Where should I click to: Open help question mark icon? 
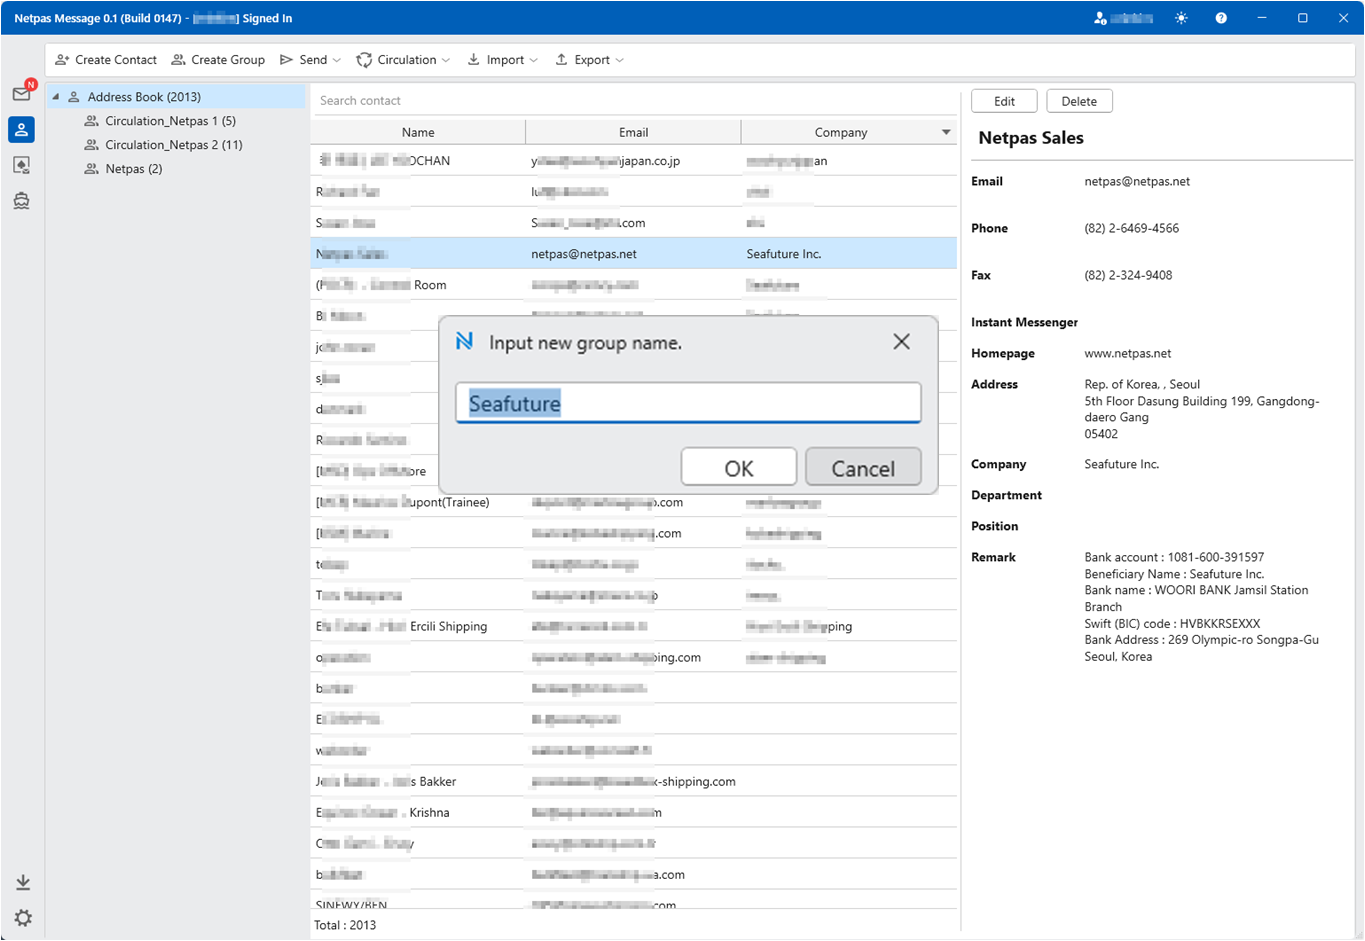(1221, 18)
